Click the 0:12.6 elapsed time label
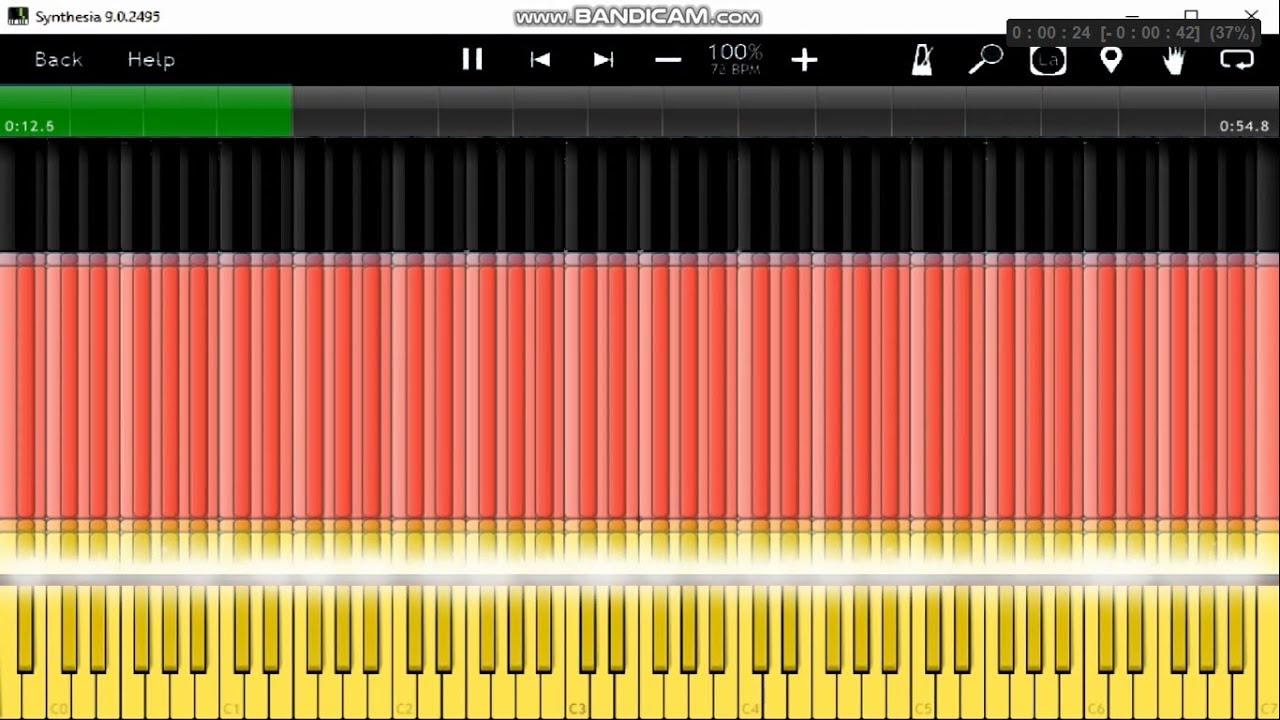 pyautogui.click(x=30, y=126)
